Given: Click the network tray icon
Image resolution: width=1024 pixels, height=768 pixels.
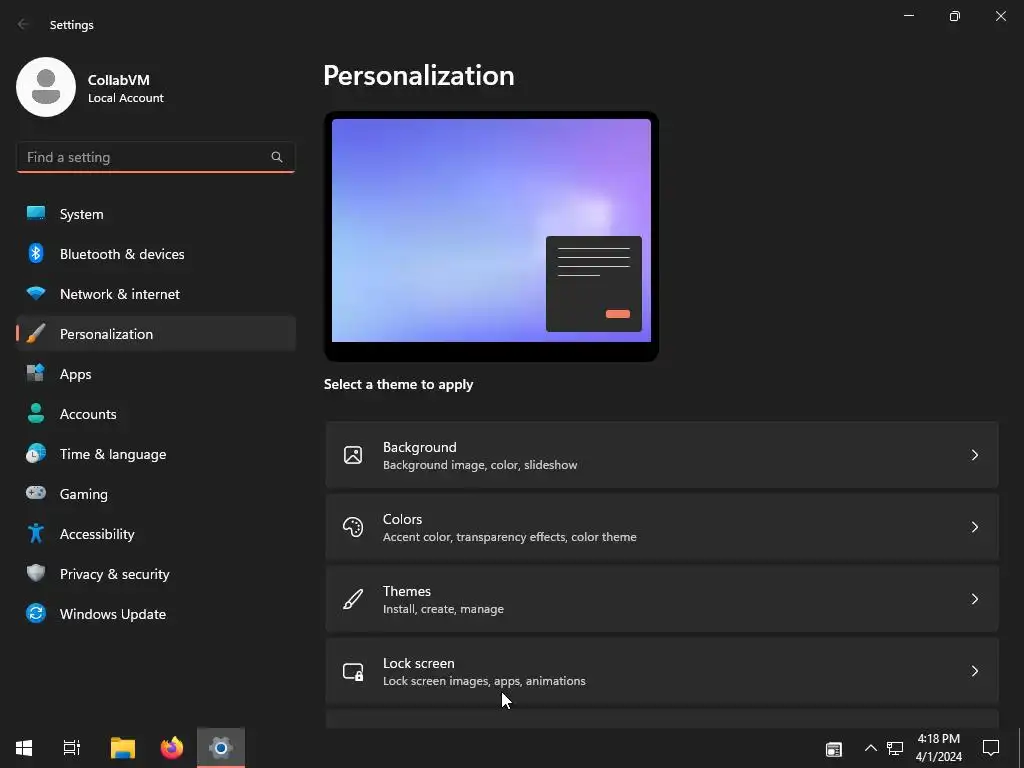Looking at the screenshot, I should pos(895,748).
